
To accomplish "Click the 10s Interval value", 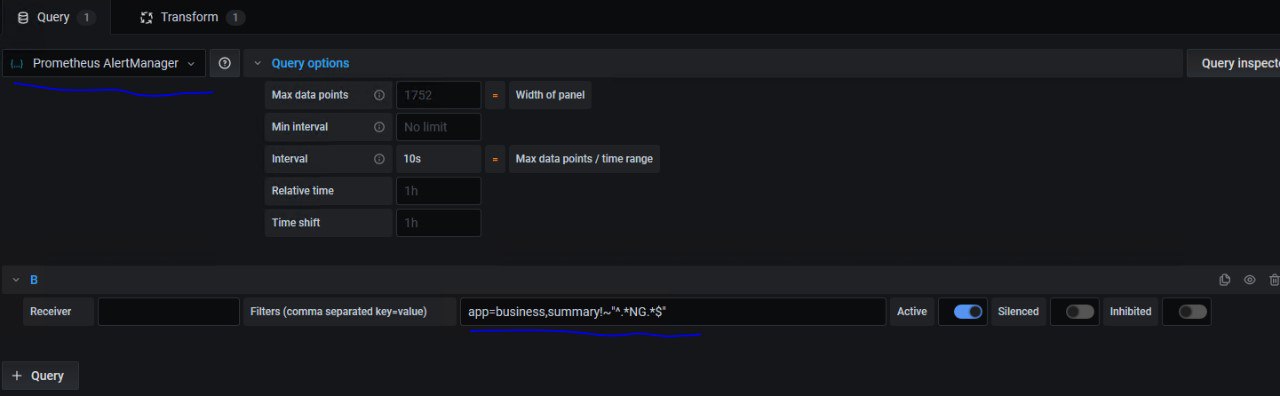I will pos(439,159).
